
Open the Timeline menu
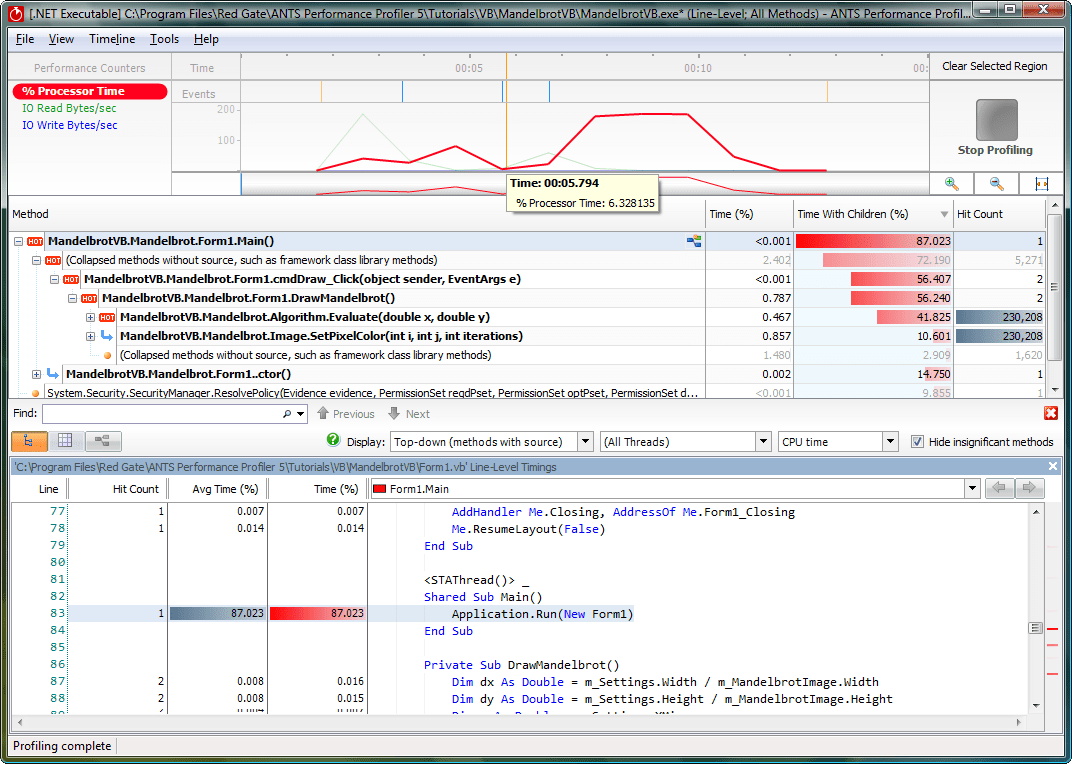pyautogui.click(x=112, y=39)
